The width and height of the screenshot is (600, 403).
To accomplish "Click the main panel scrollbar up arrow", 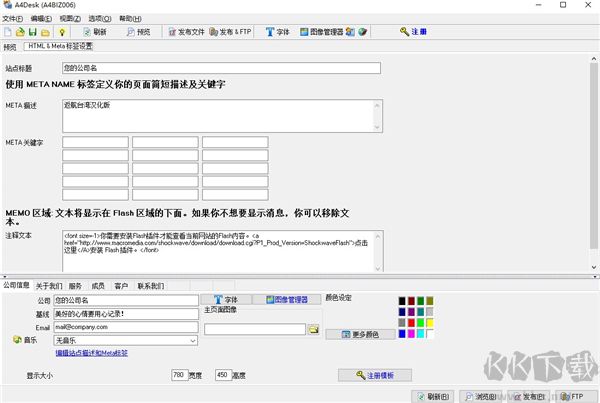I will (593, 59).
